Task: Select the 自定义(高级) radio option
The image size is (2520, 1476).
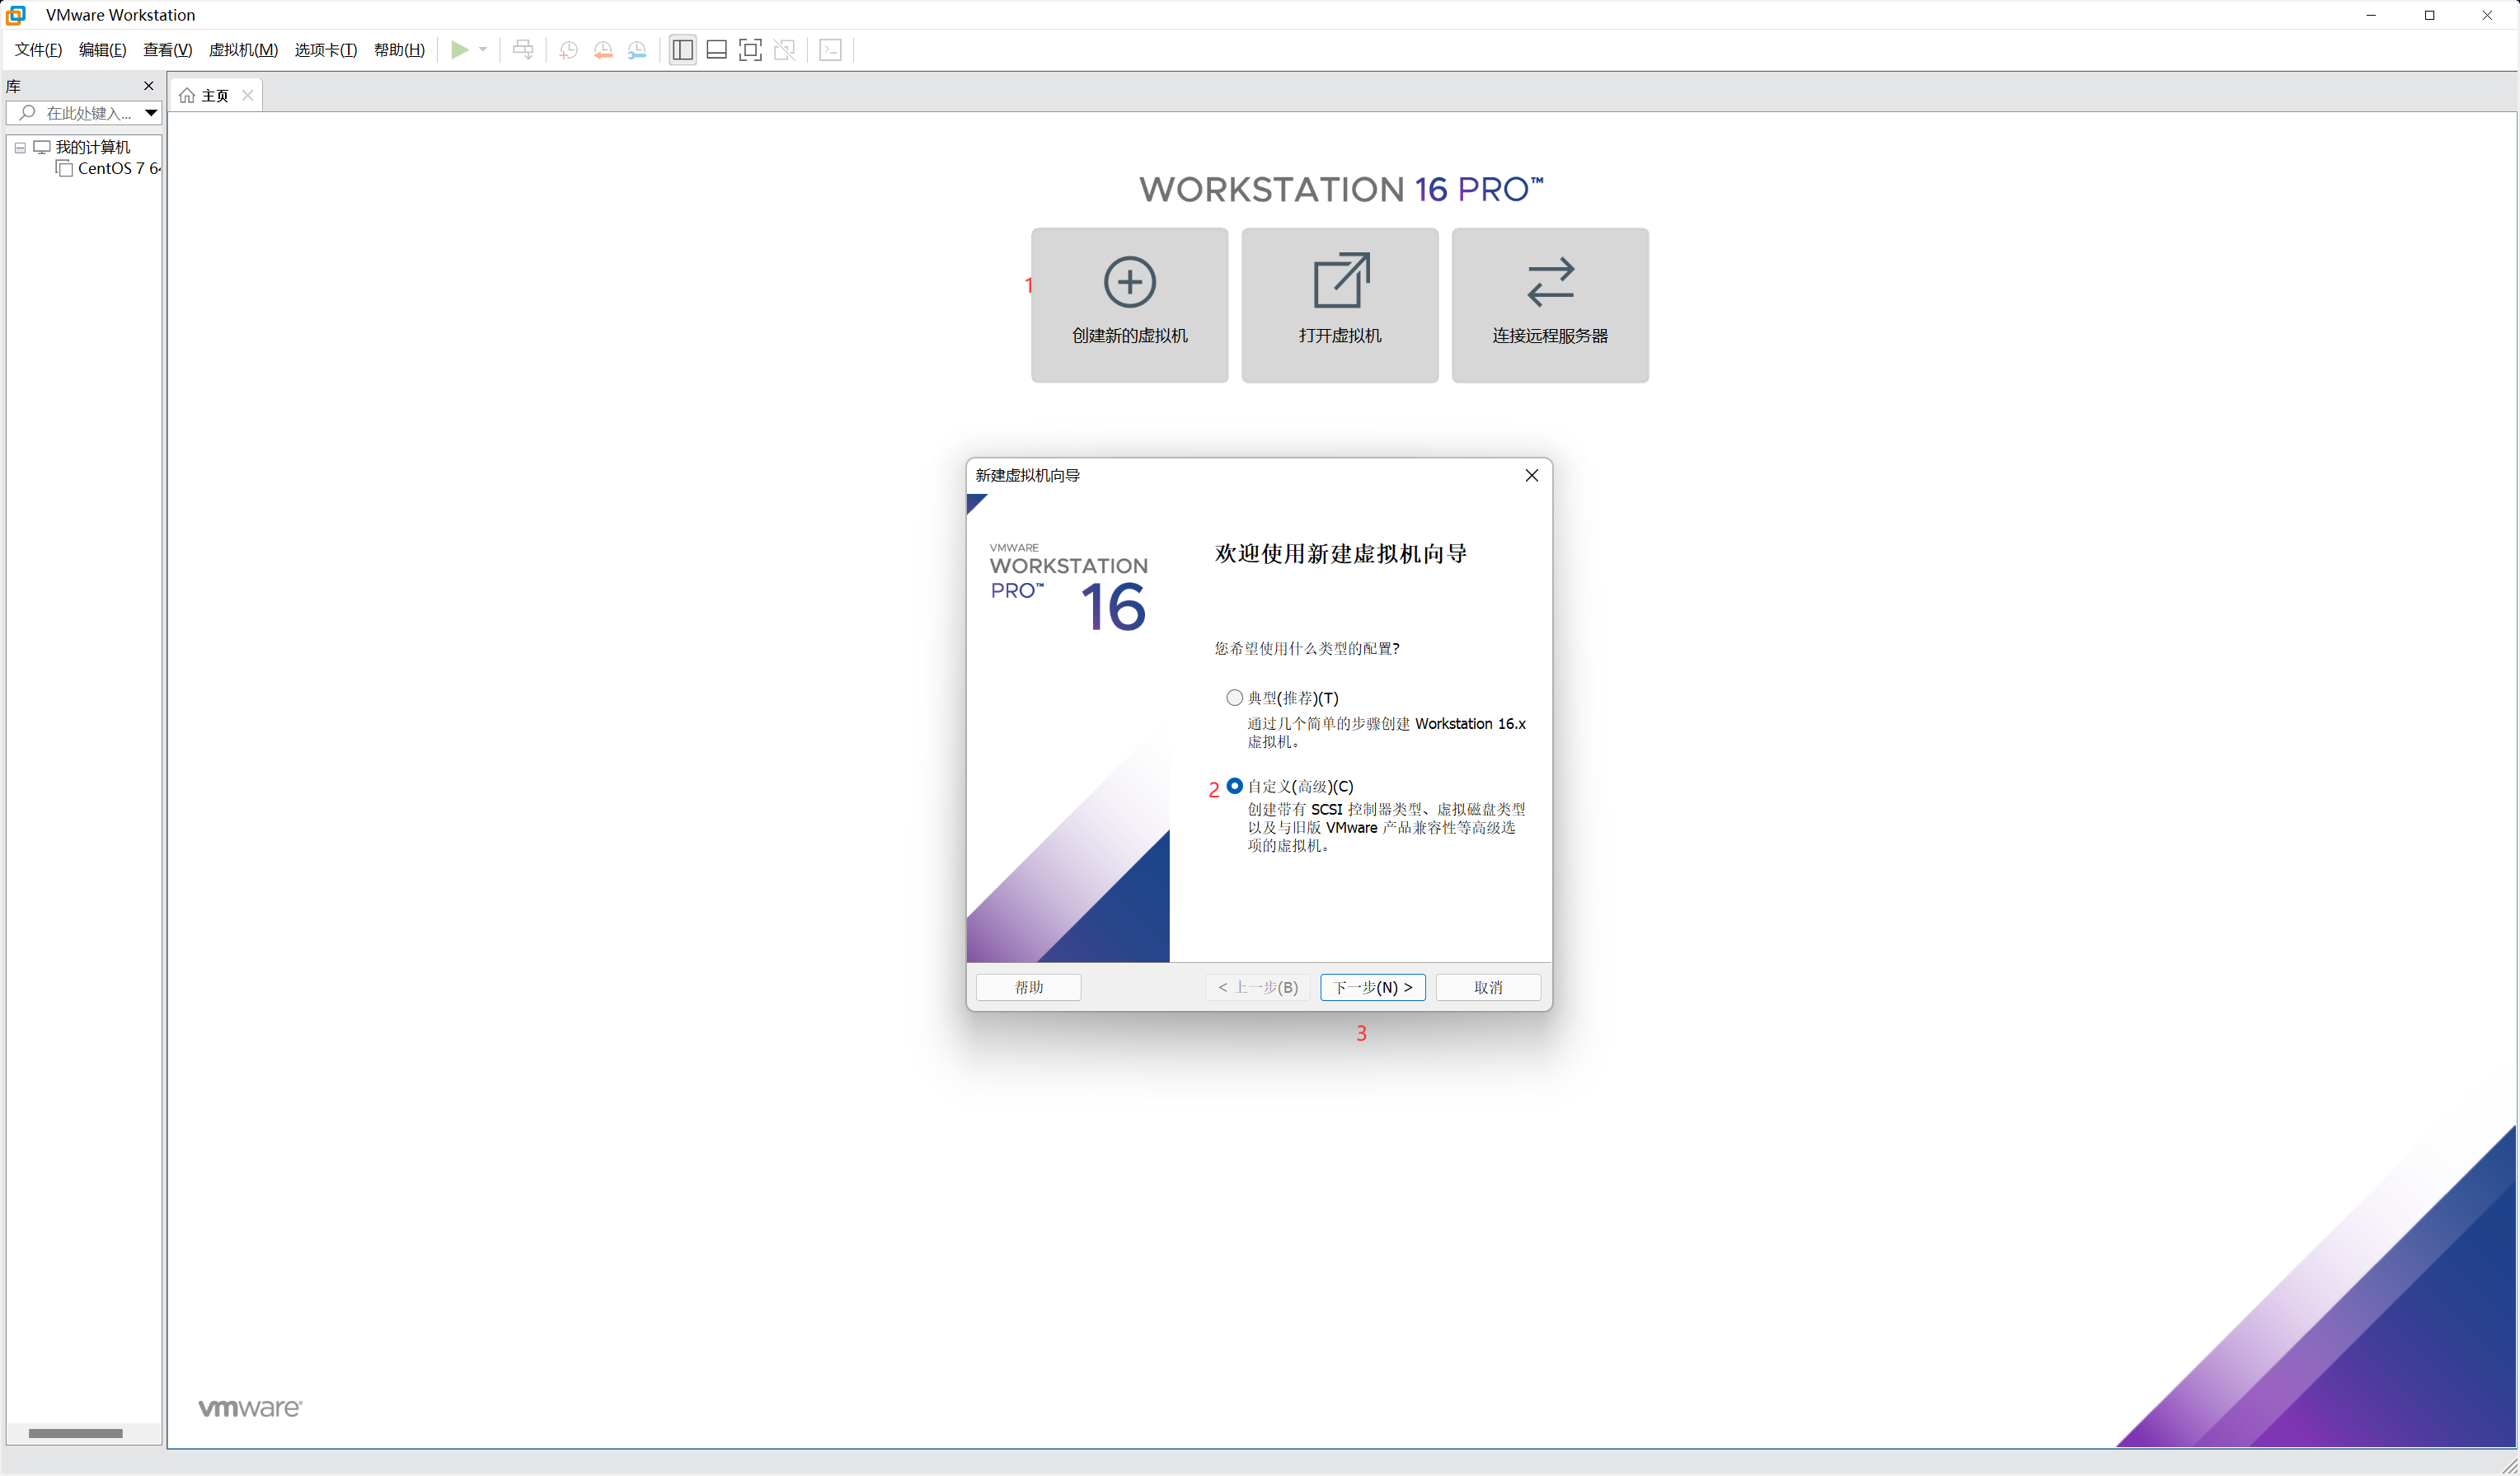Action: pos(1235,785)
